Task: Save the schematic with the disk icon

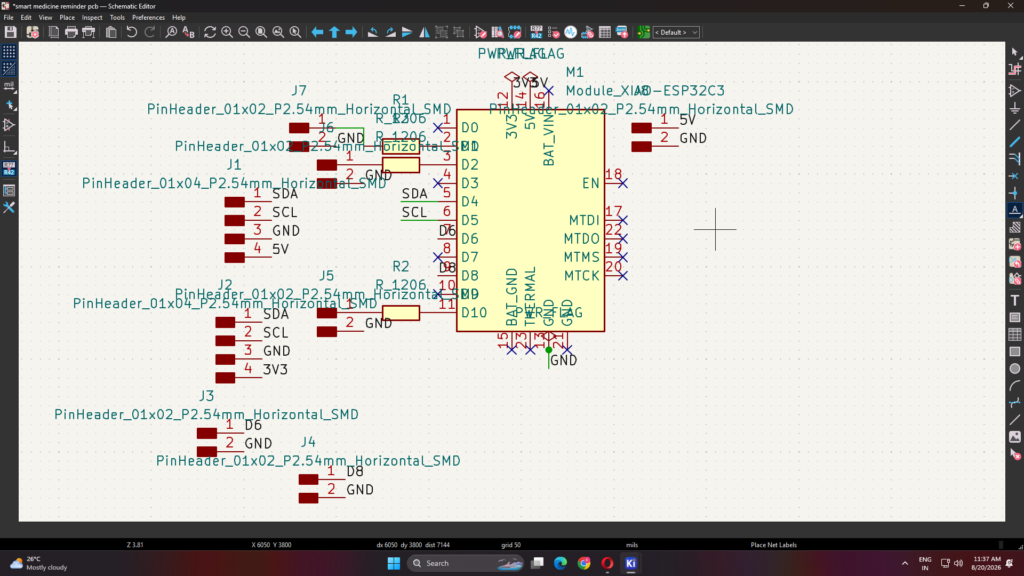Action: [x=10, y=32]
